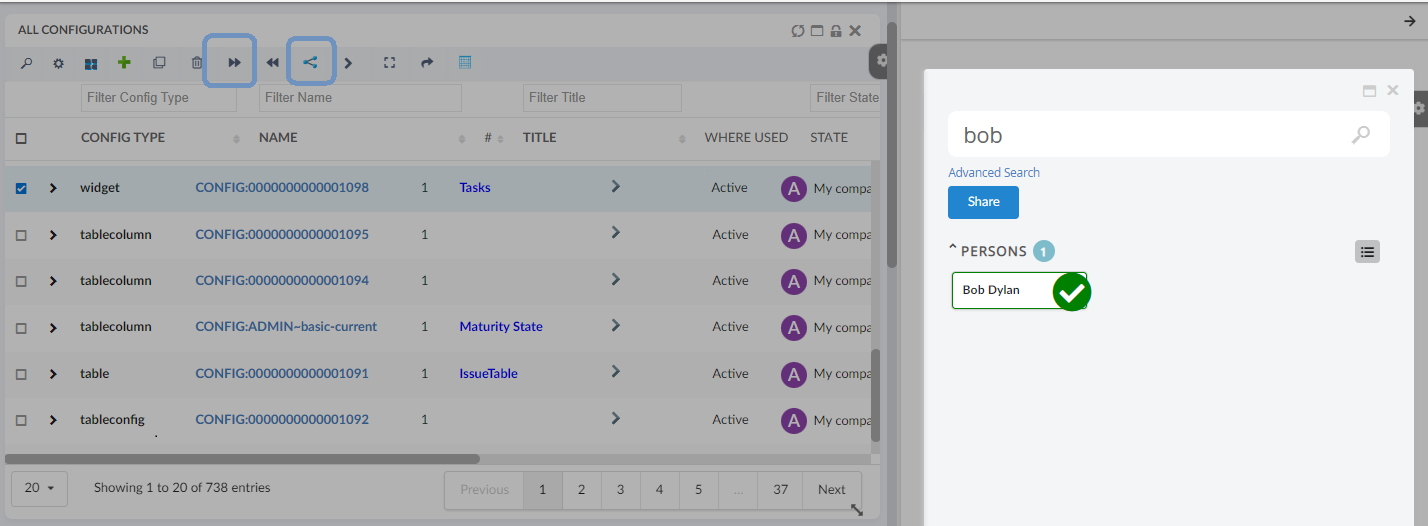Screen dimensions: 1428x526
Task: Click the copy/duplicate icon in the toolbar
Action: click(159, 63)
